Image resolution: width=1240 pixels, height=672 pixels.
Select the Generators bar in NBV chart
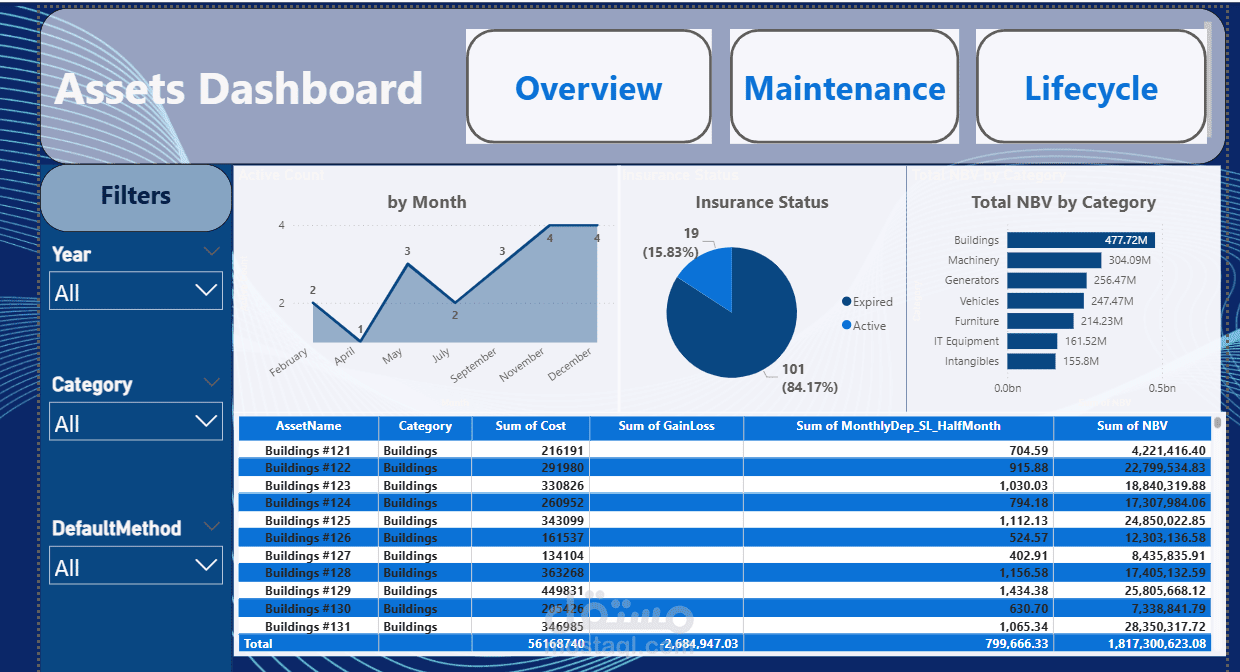1047,280
